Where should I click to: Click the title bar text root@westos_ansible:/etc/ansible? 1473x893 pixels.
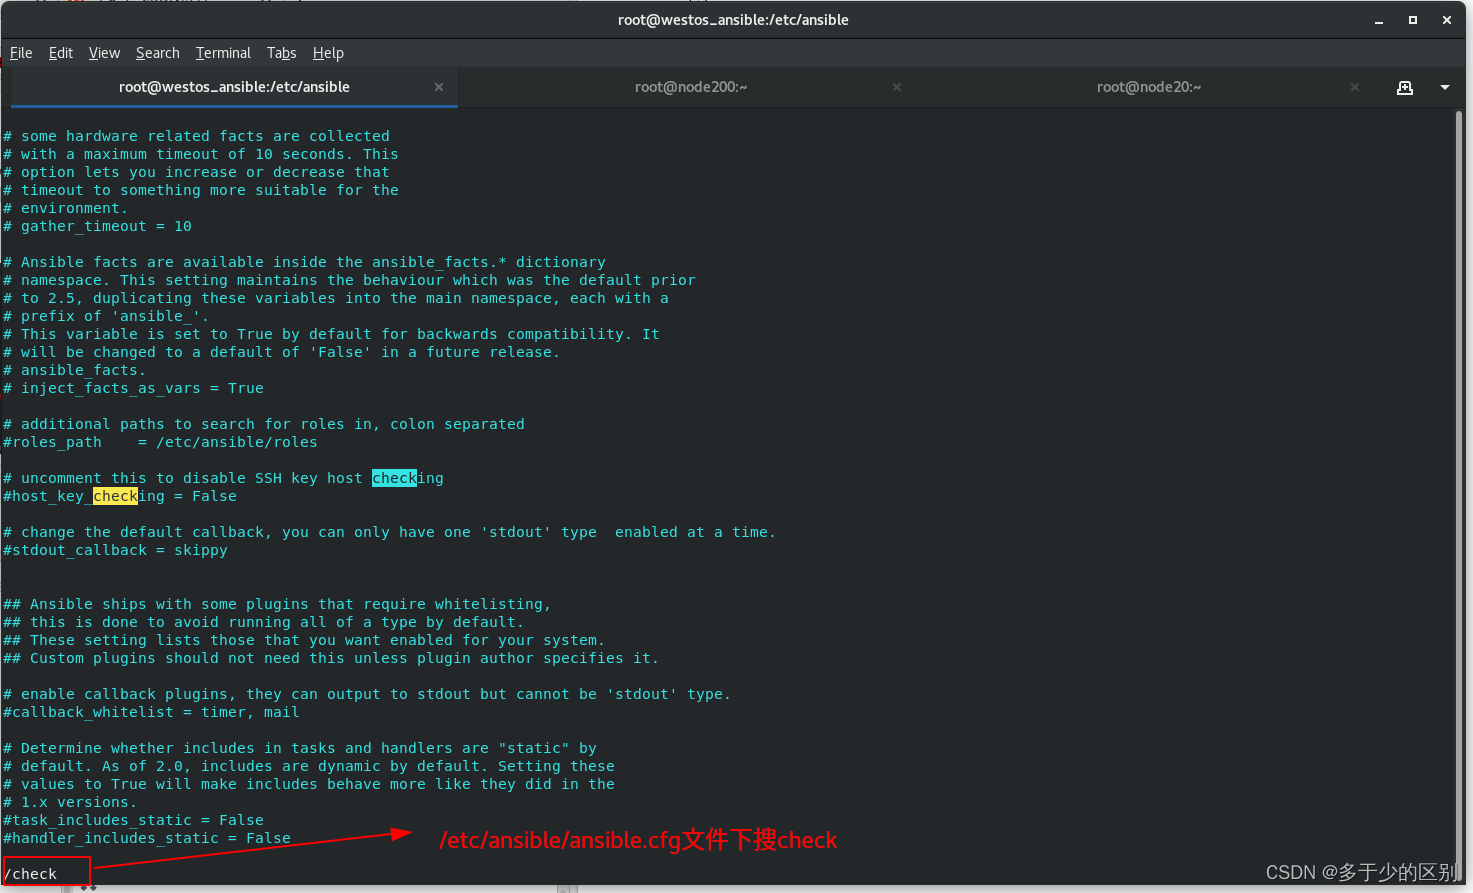pos(733,20)
